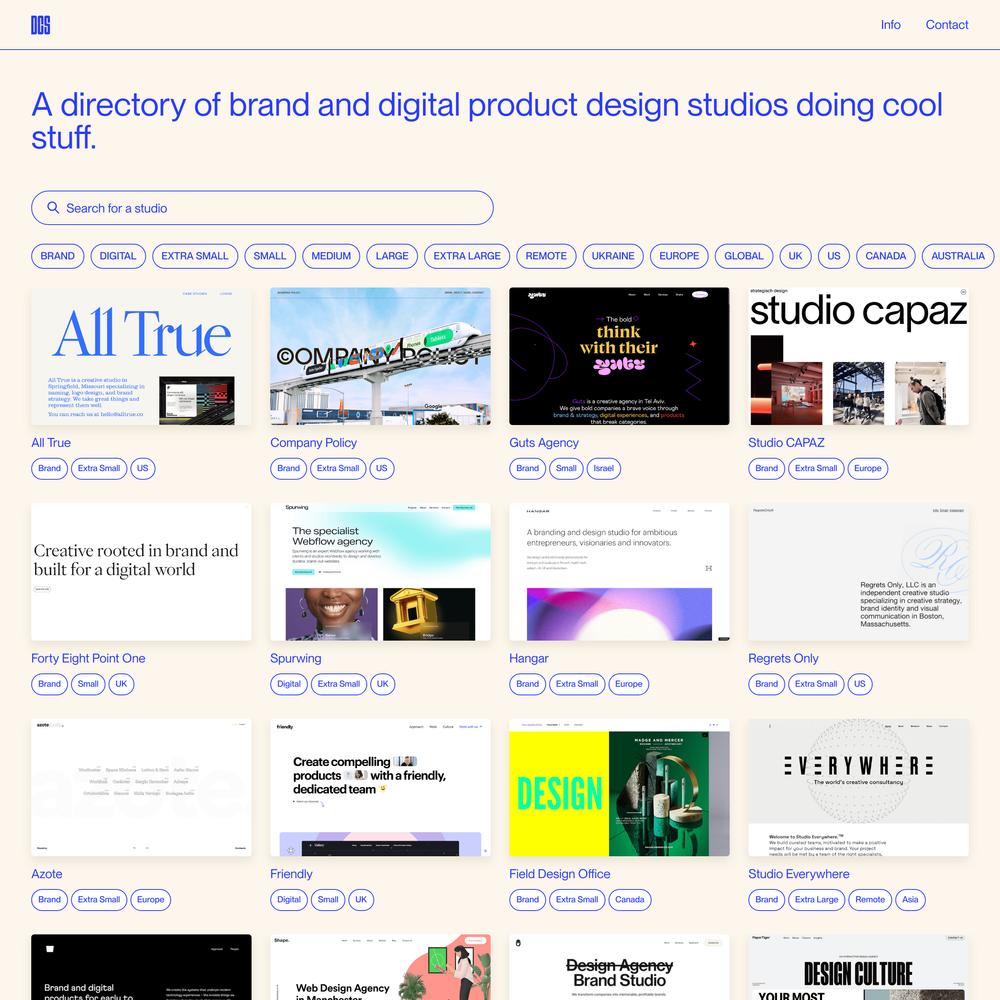Click the Forty Eight Point One title
The width and height of the screenshot is (1000, 1000).
pyautogui.click(x=88, y=658)
